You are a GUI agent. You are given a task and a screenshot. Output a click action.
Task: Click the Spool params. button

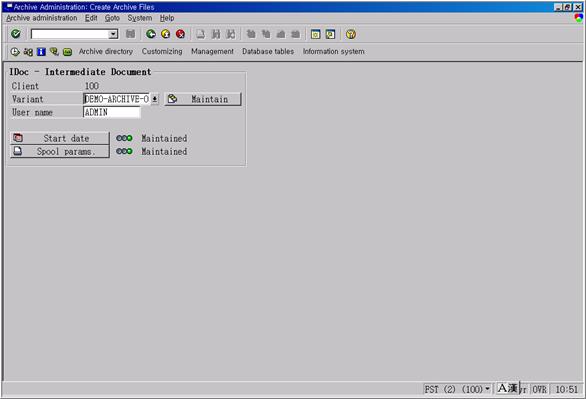click(60, 151)
